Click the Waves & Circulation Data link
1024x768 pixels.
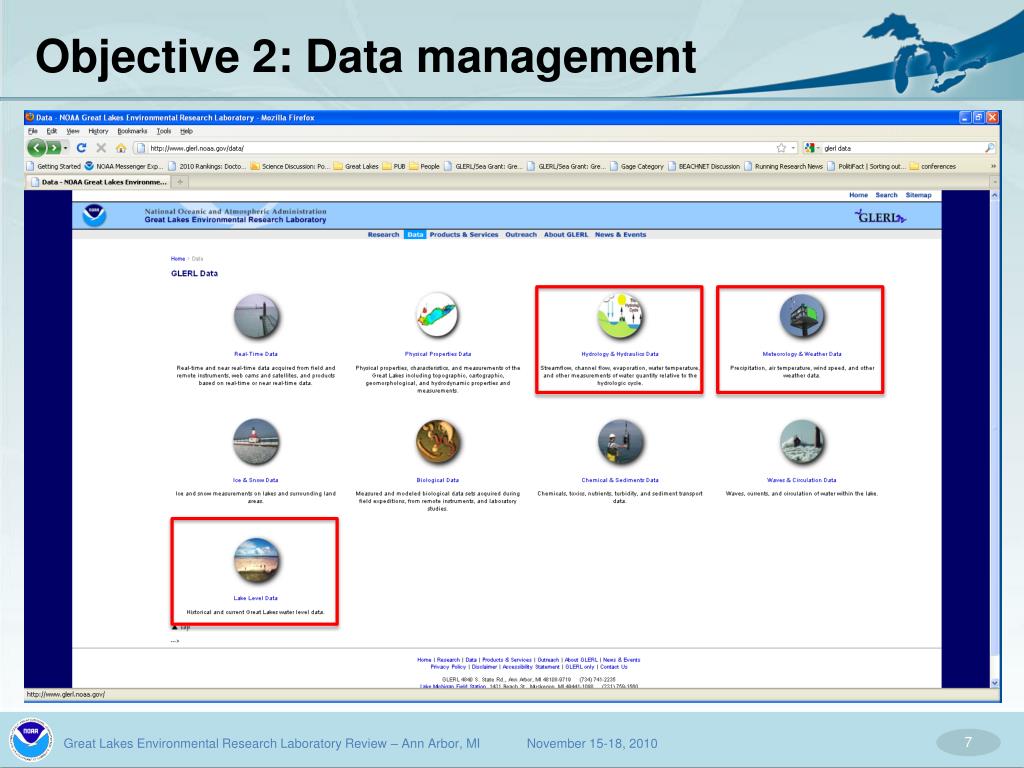coord(801,480)
